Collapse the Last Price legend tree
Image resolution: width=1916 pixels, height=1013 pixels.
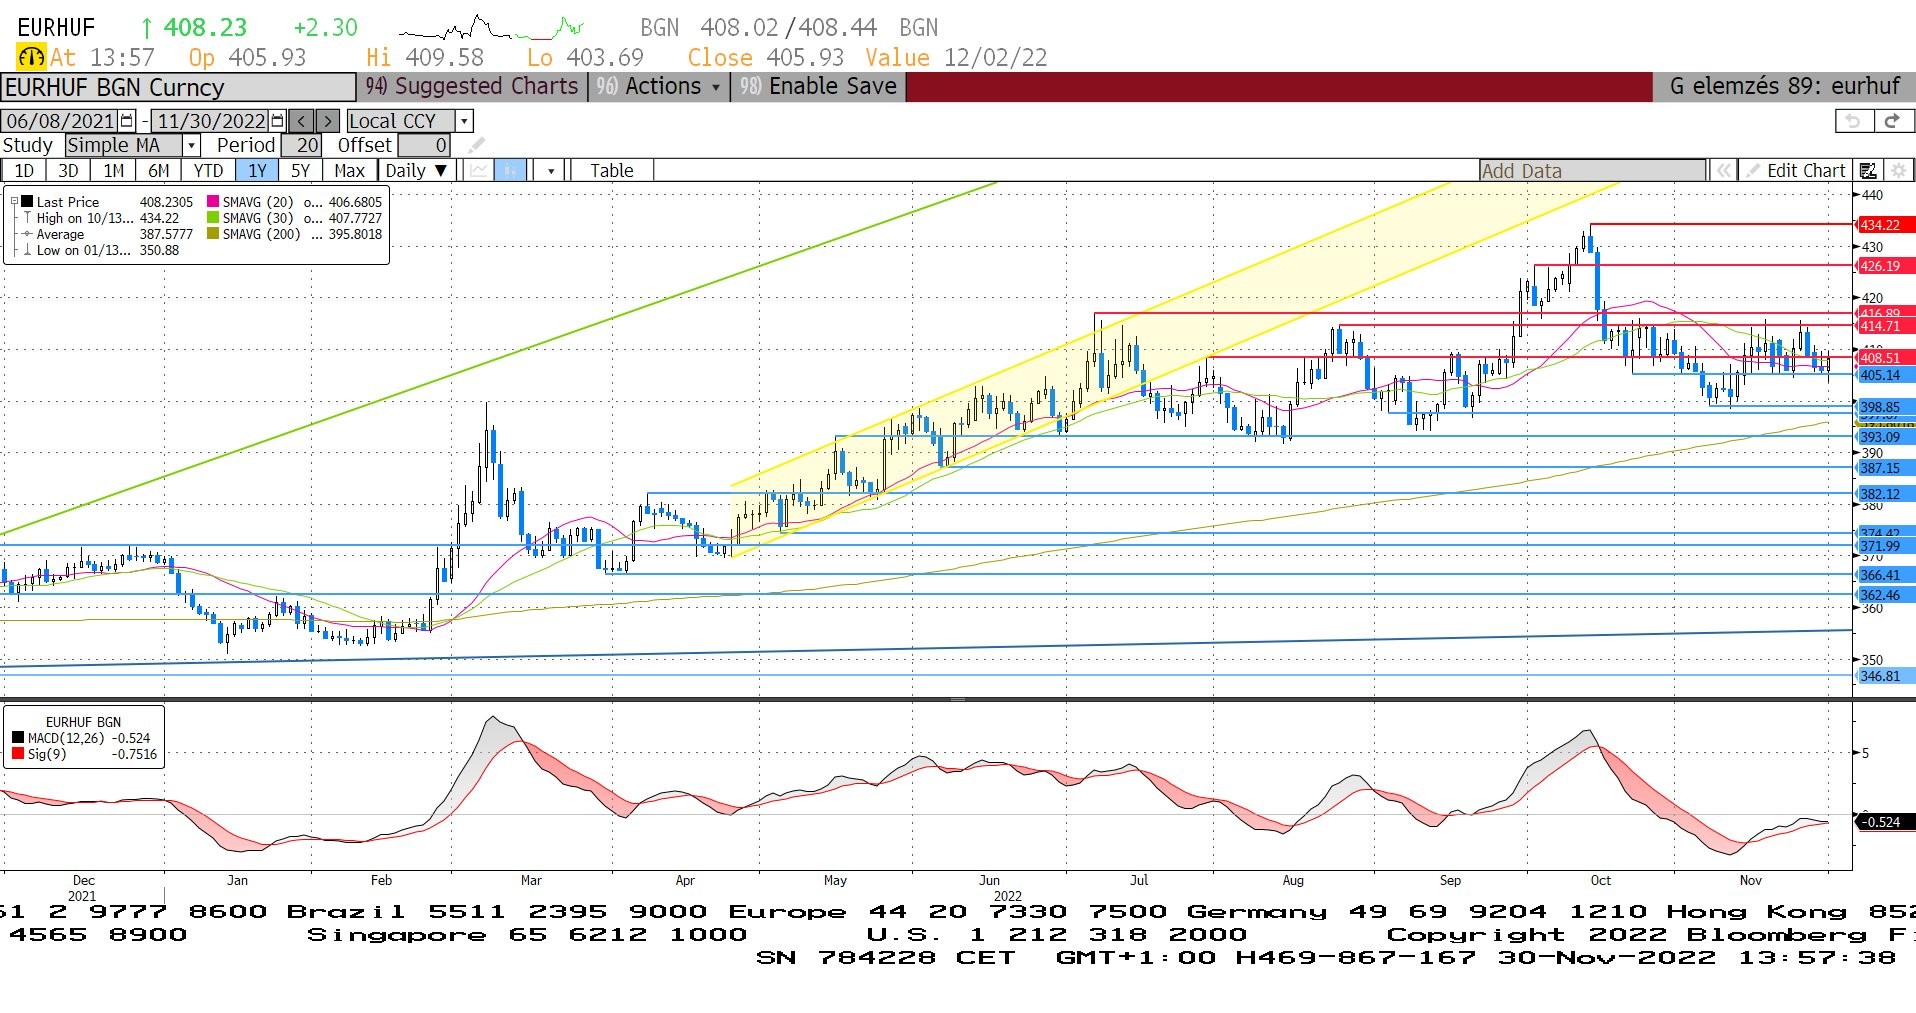click(14, 201)
